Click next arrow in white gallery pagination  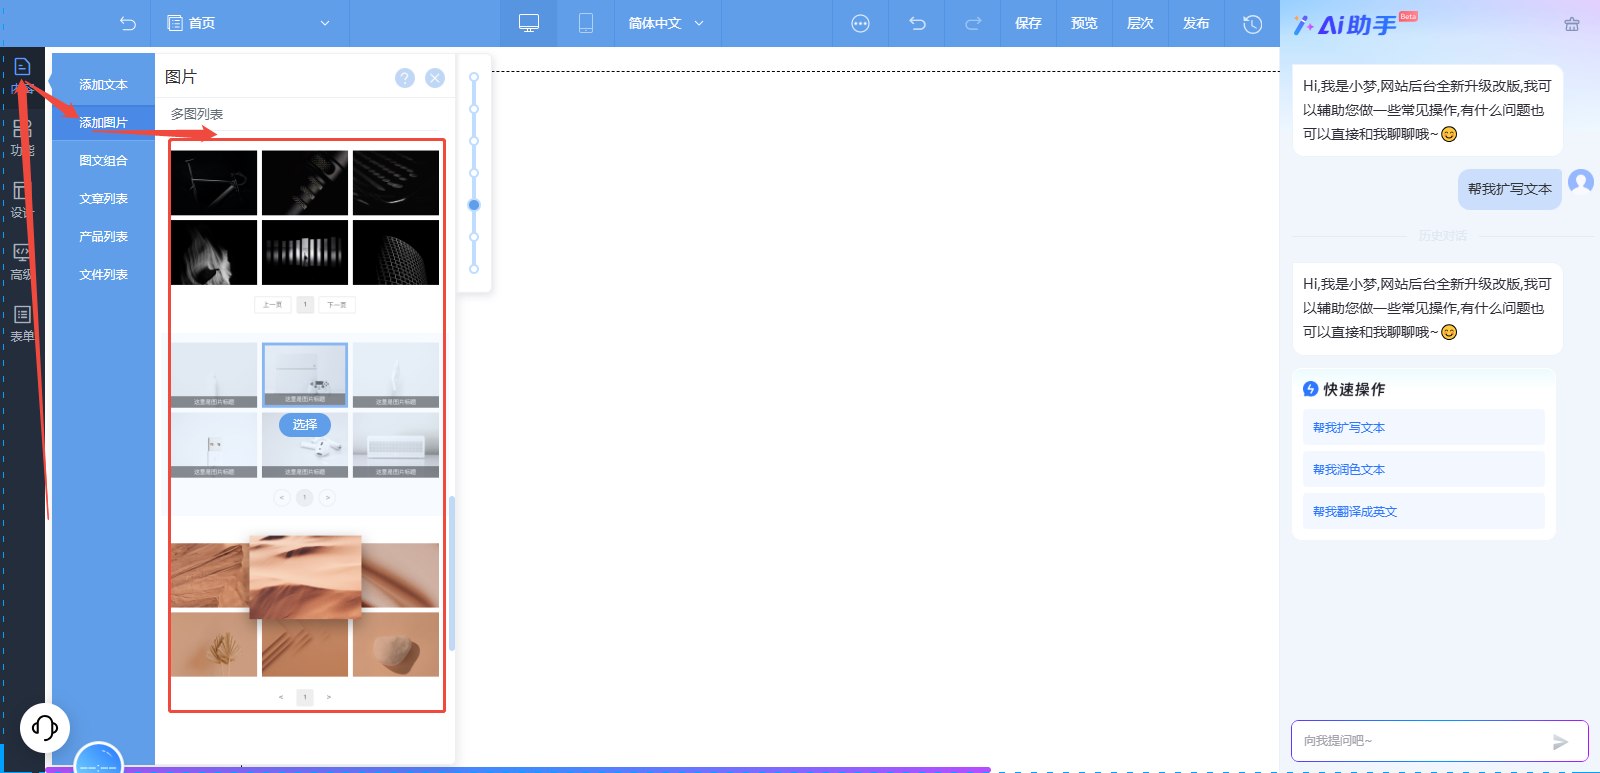[x=327, y=497]
